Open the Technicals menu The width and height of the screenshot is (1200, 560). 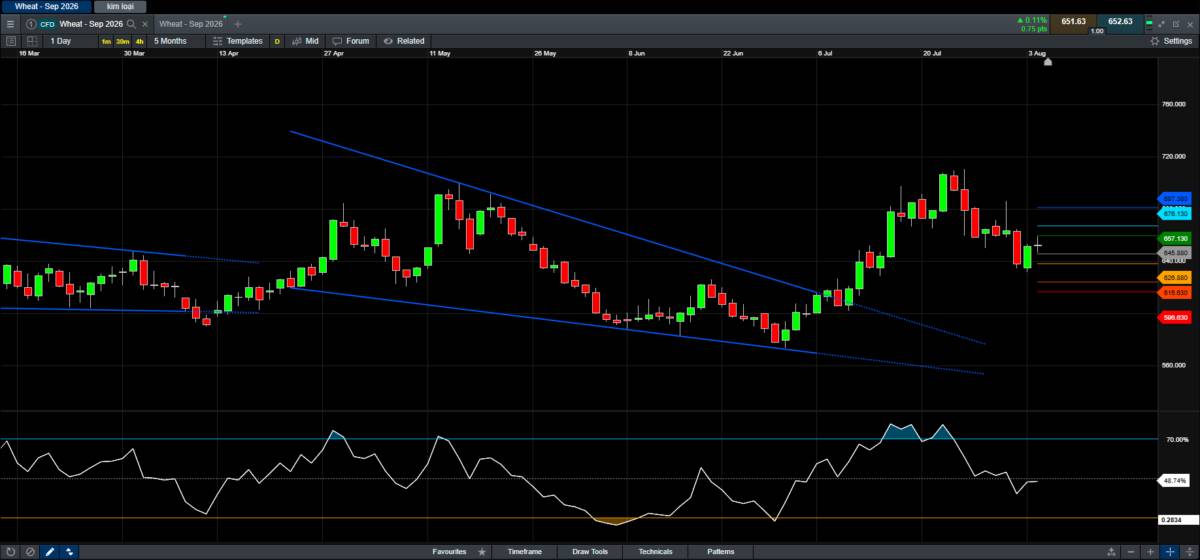point(656,551)
